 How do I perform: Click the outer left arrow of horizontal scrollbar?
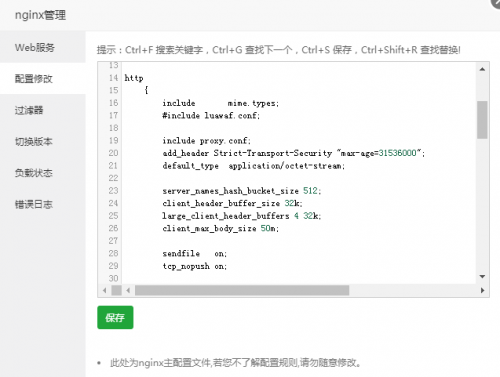point(105,290)
